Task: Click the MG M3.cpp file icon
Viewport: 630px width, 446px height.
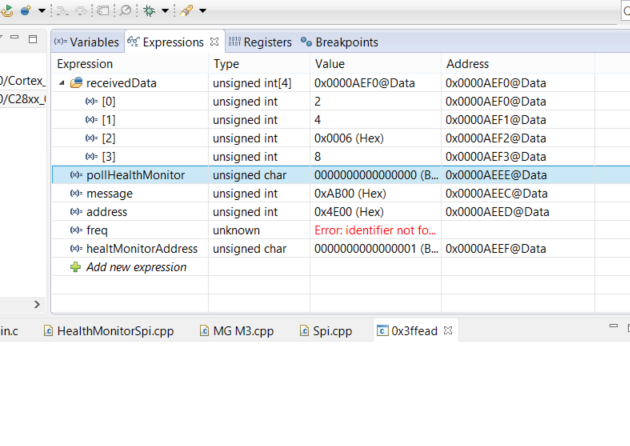Action: click(204, 331)
